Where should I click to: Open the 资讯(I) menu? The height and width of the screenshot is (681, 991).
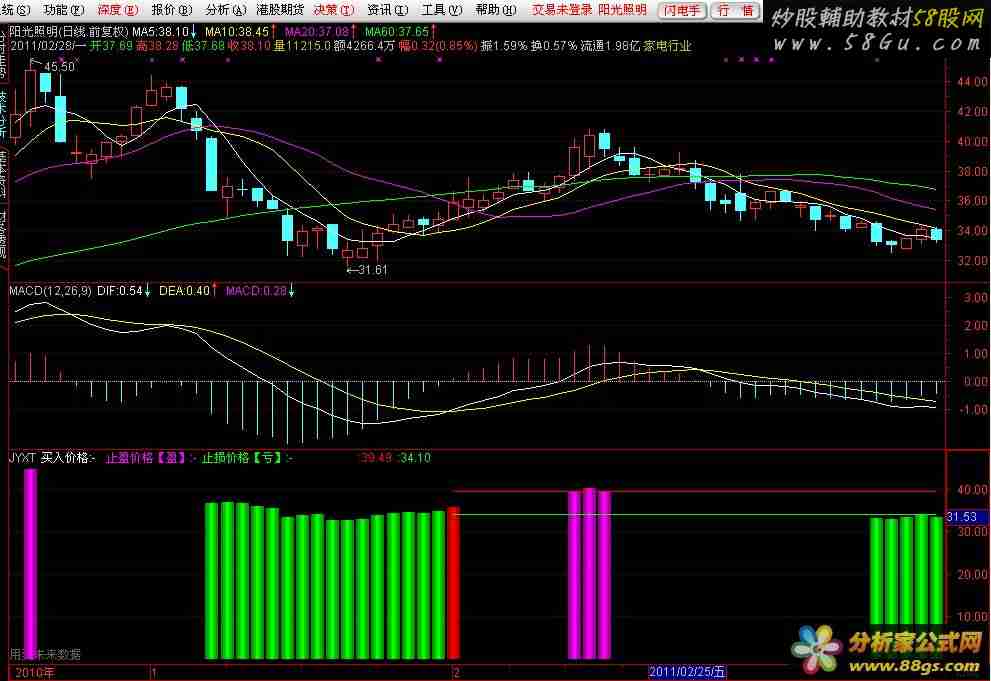point(387,10)
